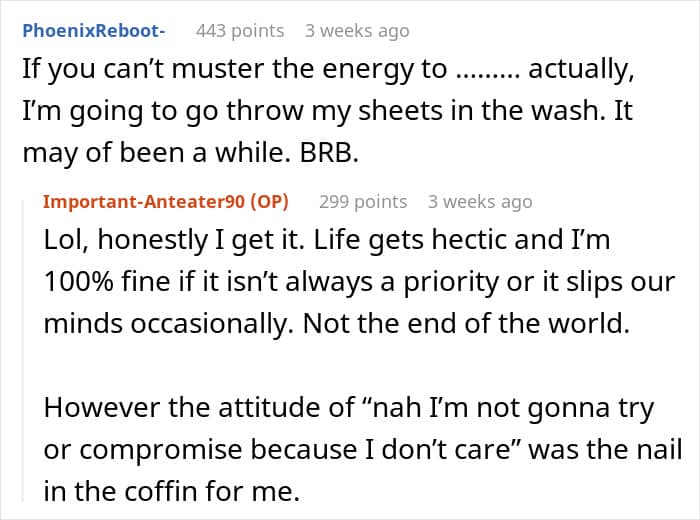The image size is (700, 520).
Task: Click the 299 points score
Action: coord(363,202)
